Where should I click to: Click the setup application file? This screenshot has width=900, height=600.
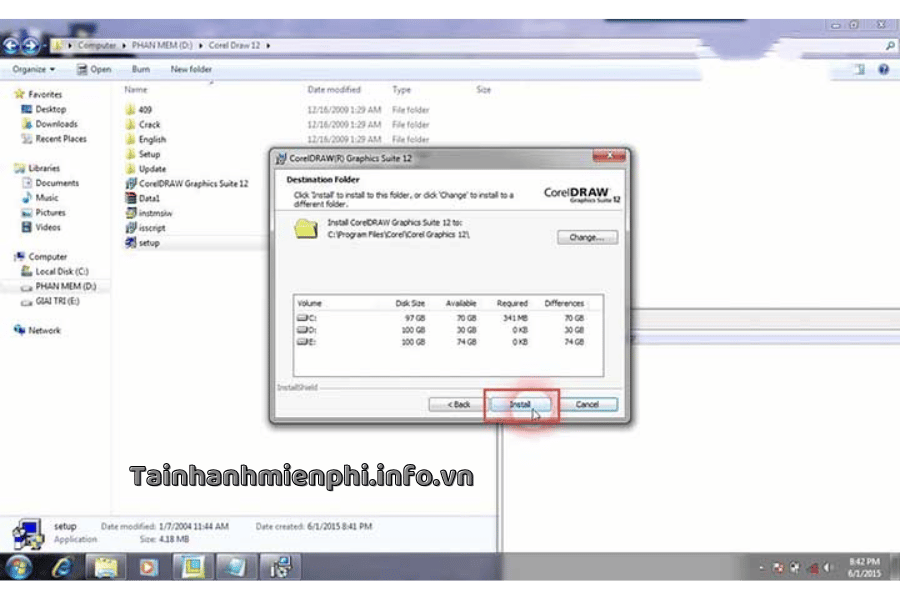[x=148, y=242]
